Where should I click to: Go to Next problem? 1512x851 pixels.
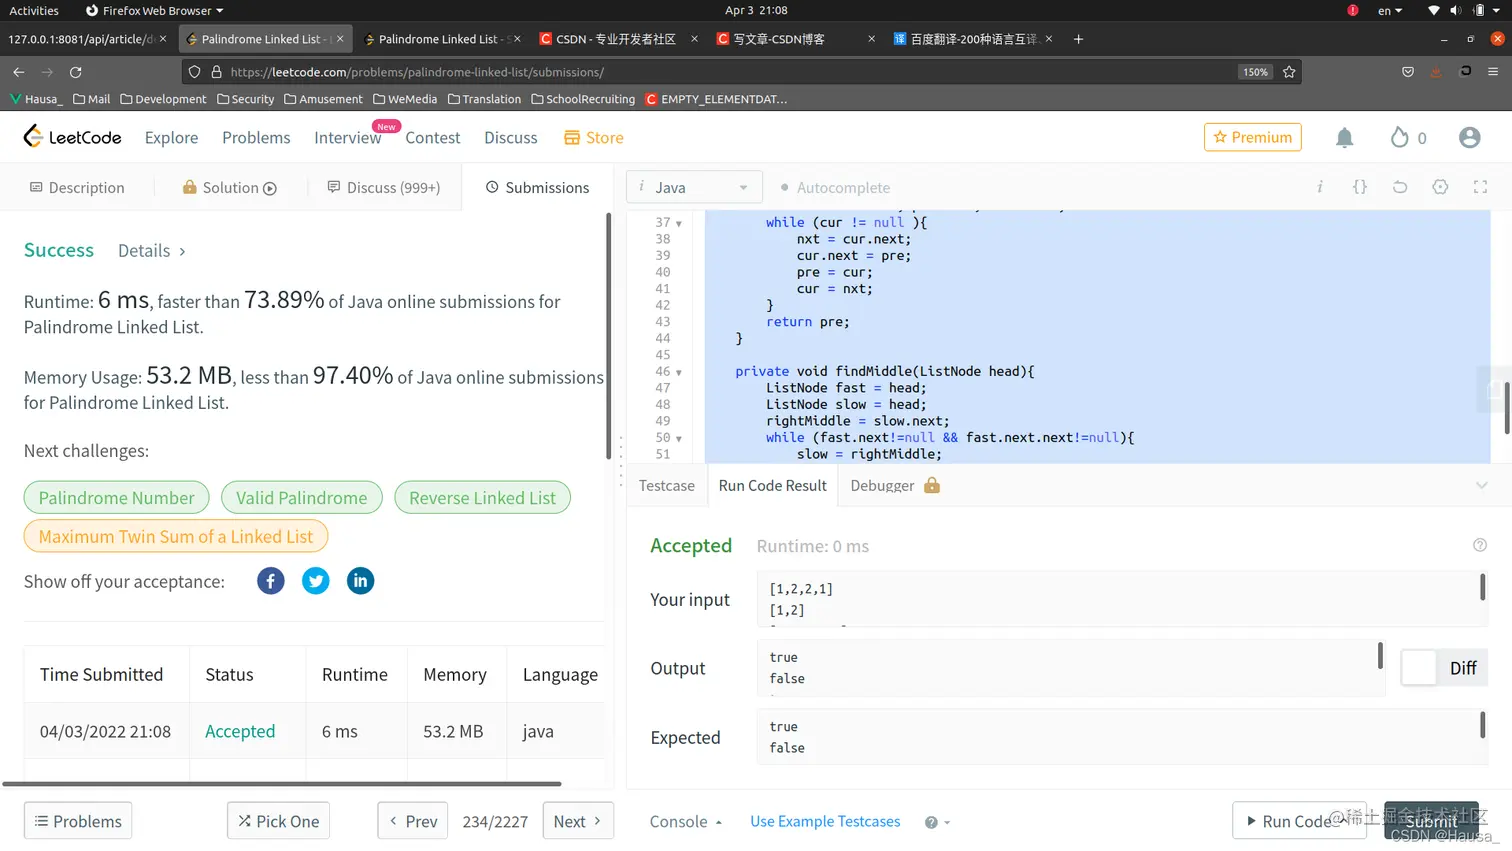[578, 821]
